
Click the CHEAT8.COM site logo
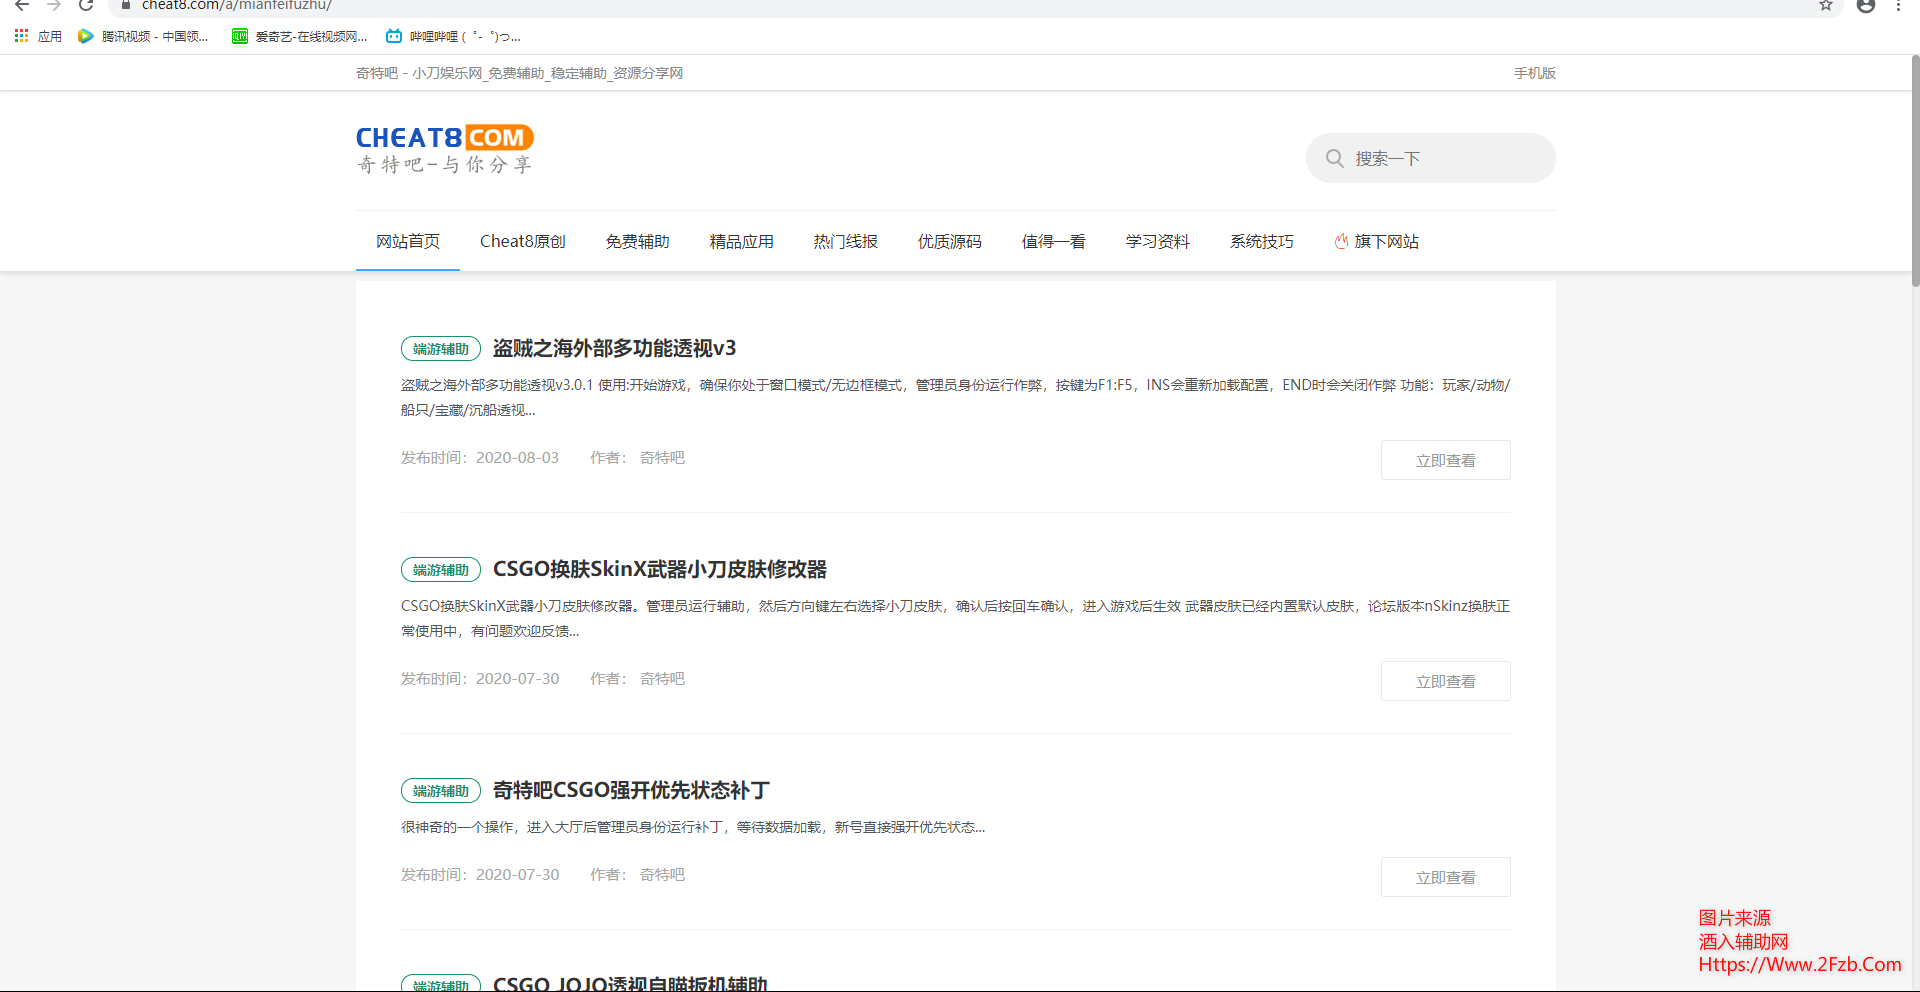tap(445, 149)
